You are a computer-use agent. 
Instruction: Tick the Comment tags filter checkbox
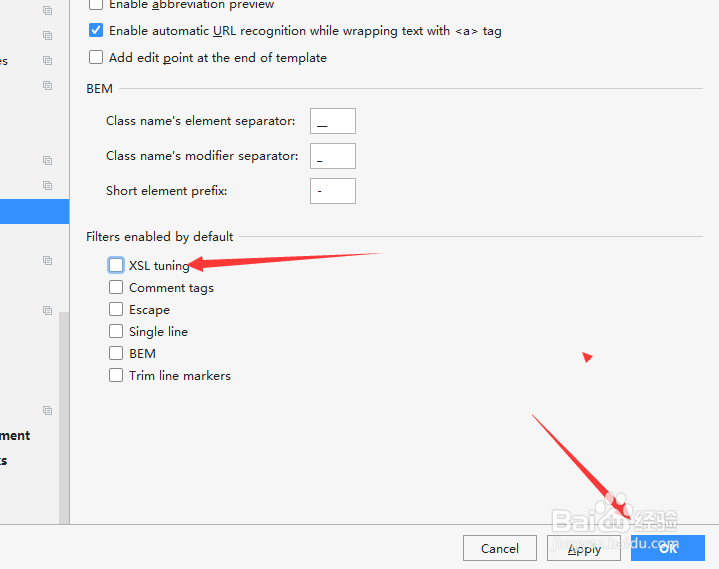[116, 288]
